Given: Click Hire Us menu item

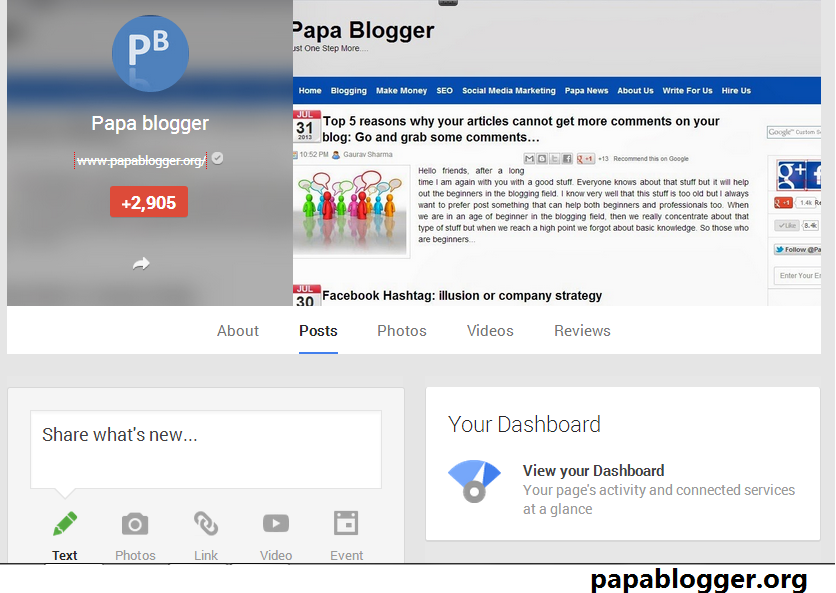Looking at the screenshot, I should (736, 91).
